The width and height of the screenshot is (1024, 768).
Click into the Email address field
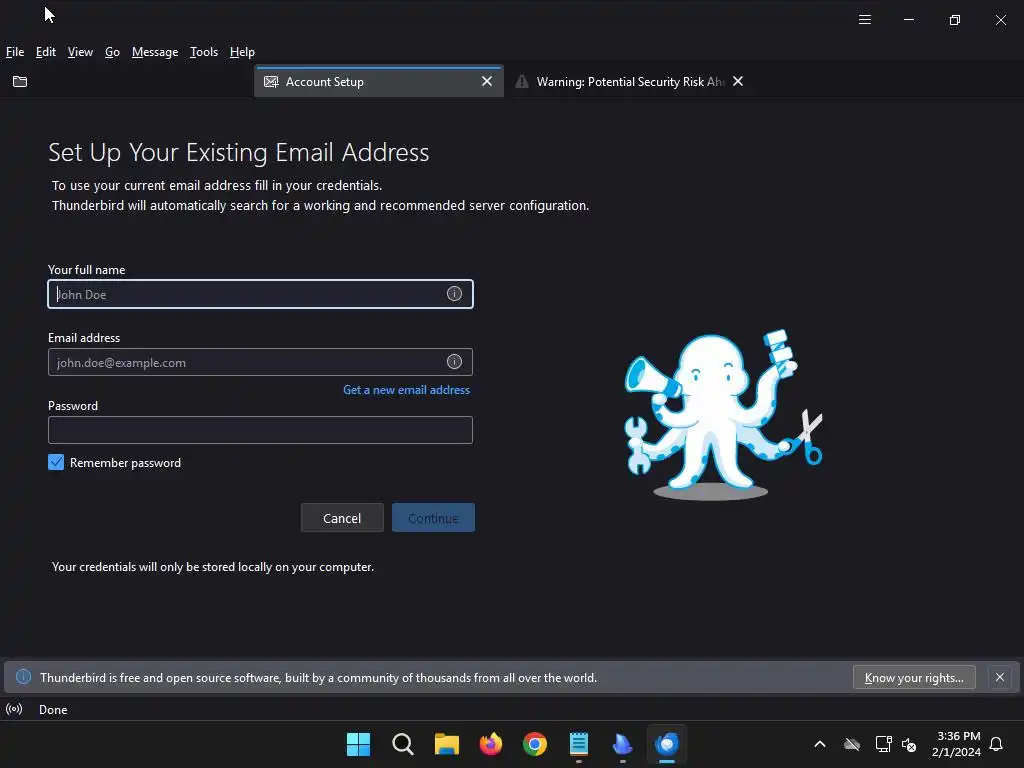pyautogui.click(x=261, y=362)
